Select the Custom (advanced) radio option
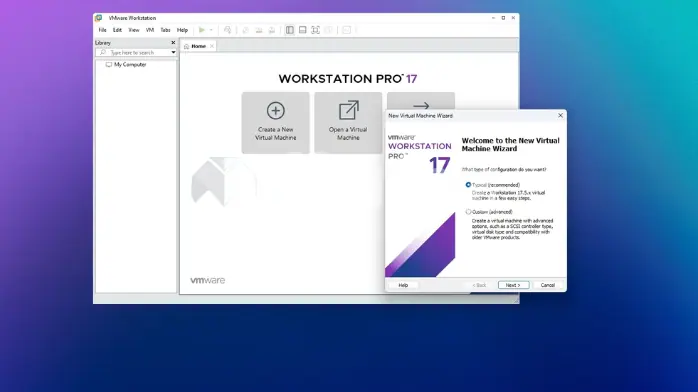 [468, 212]
